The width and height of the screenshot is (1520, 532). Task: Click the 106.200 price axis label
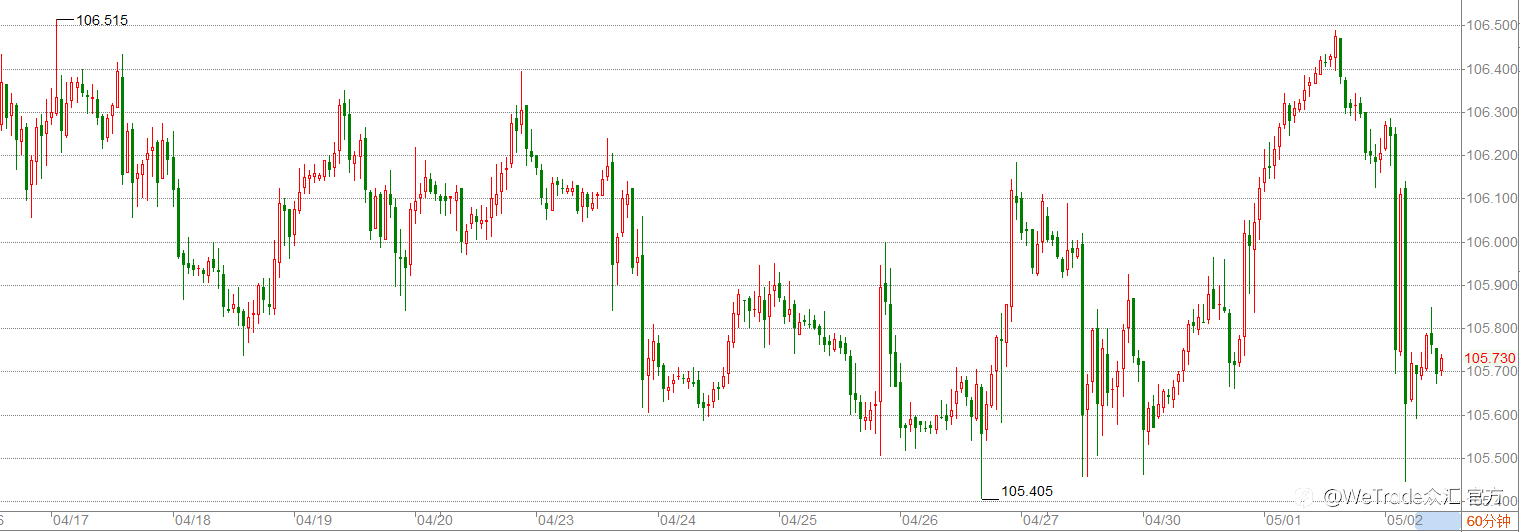pyautogui.click(x=1490, y=155)
